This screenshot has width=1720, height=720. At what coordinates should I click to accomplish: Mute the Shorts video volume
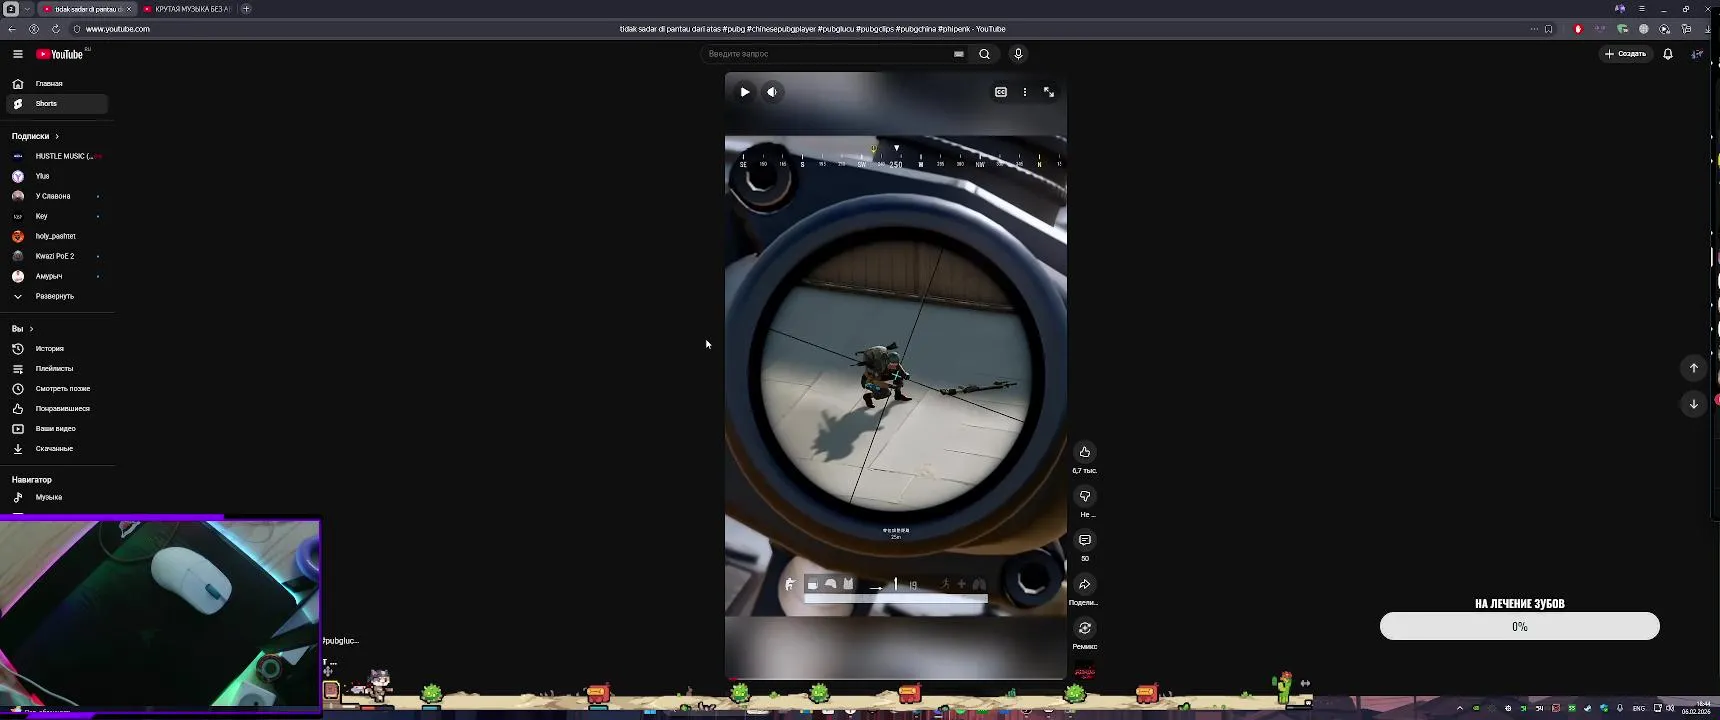[x=772, y=92]
